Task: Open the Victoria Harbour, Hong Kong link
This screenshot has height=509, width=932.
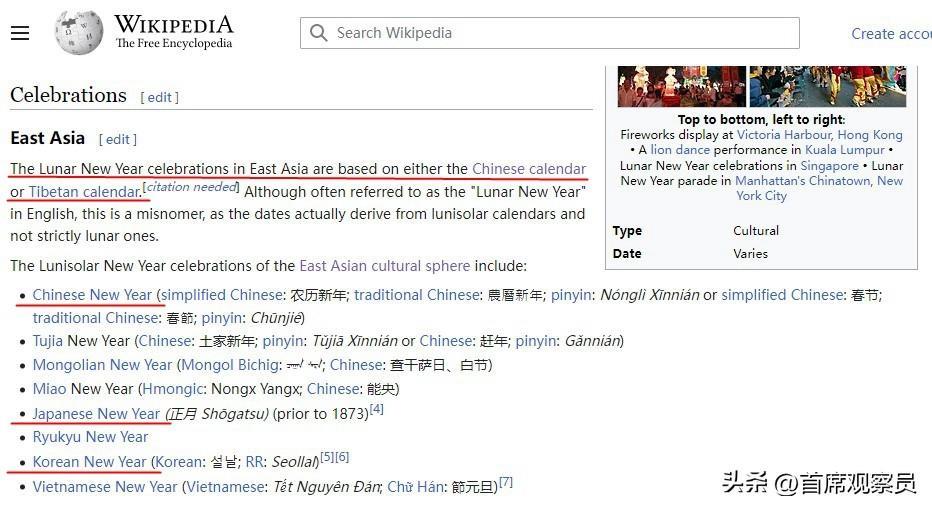Action: tap(820, 135)
